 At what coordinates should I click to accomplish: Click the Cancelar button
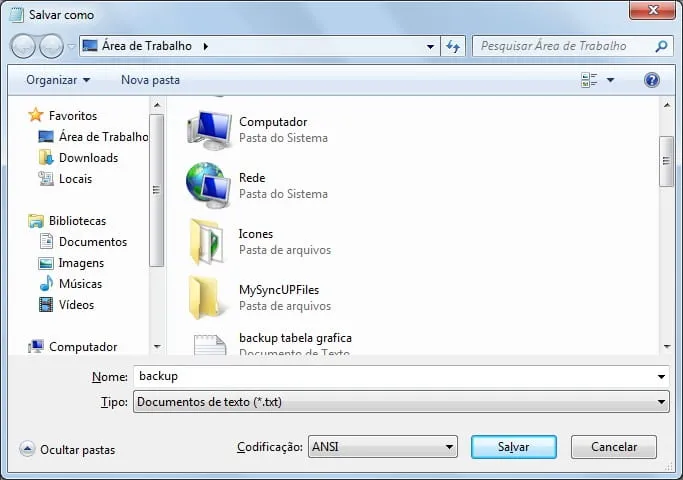click(614, 447)
